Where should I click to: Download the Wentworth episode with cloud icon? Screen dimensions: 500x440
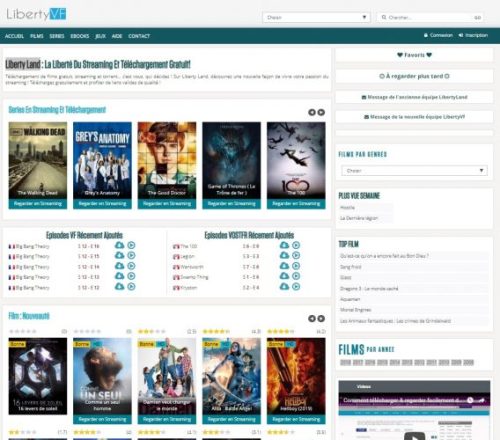point(284,266)
